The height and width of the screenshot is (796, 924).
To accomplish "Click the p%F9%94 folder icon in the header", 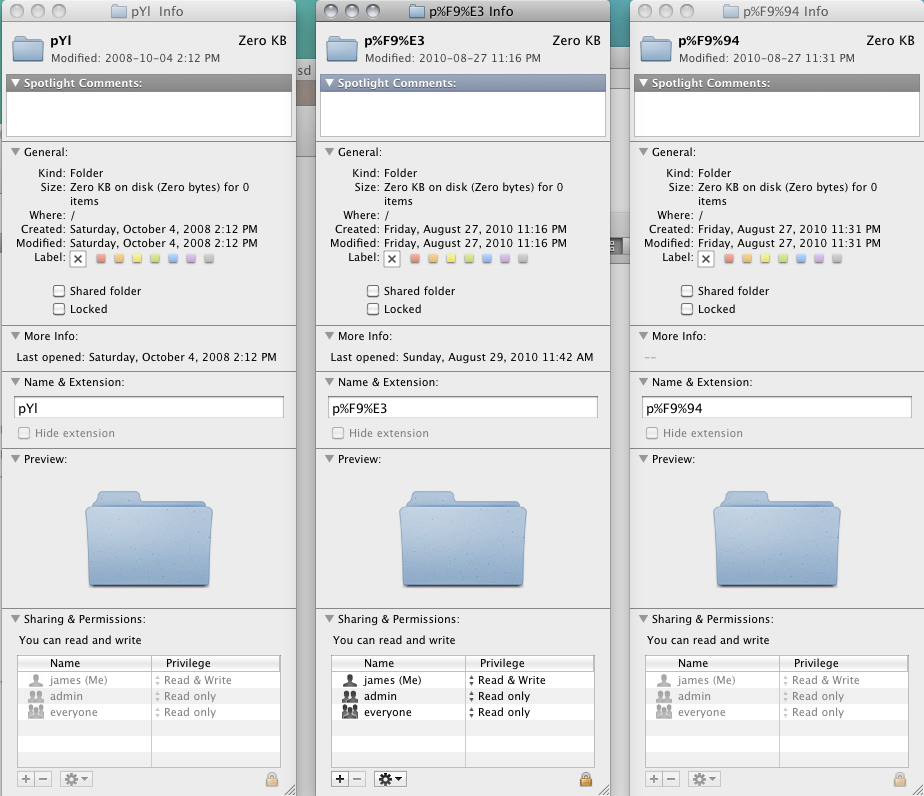I will [x=656, y=48].
